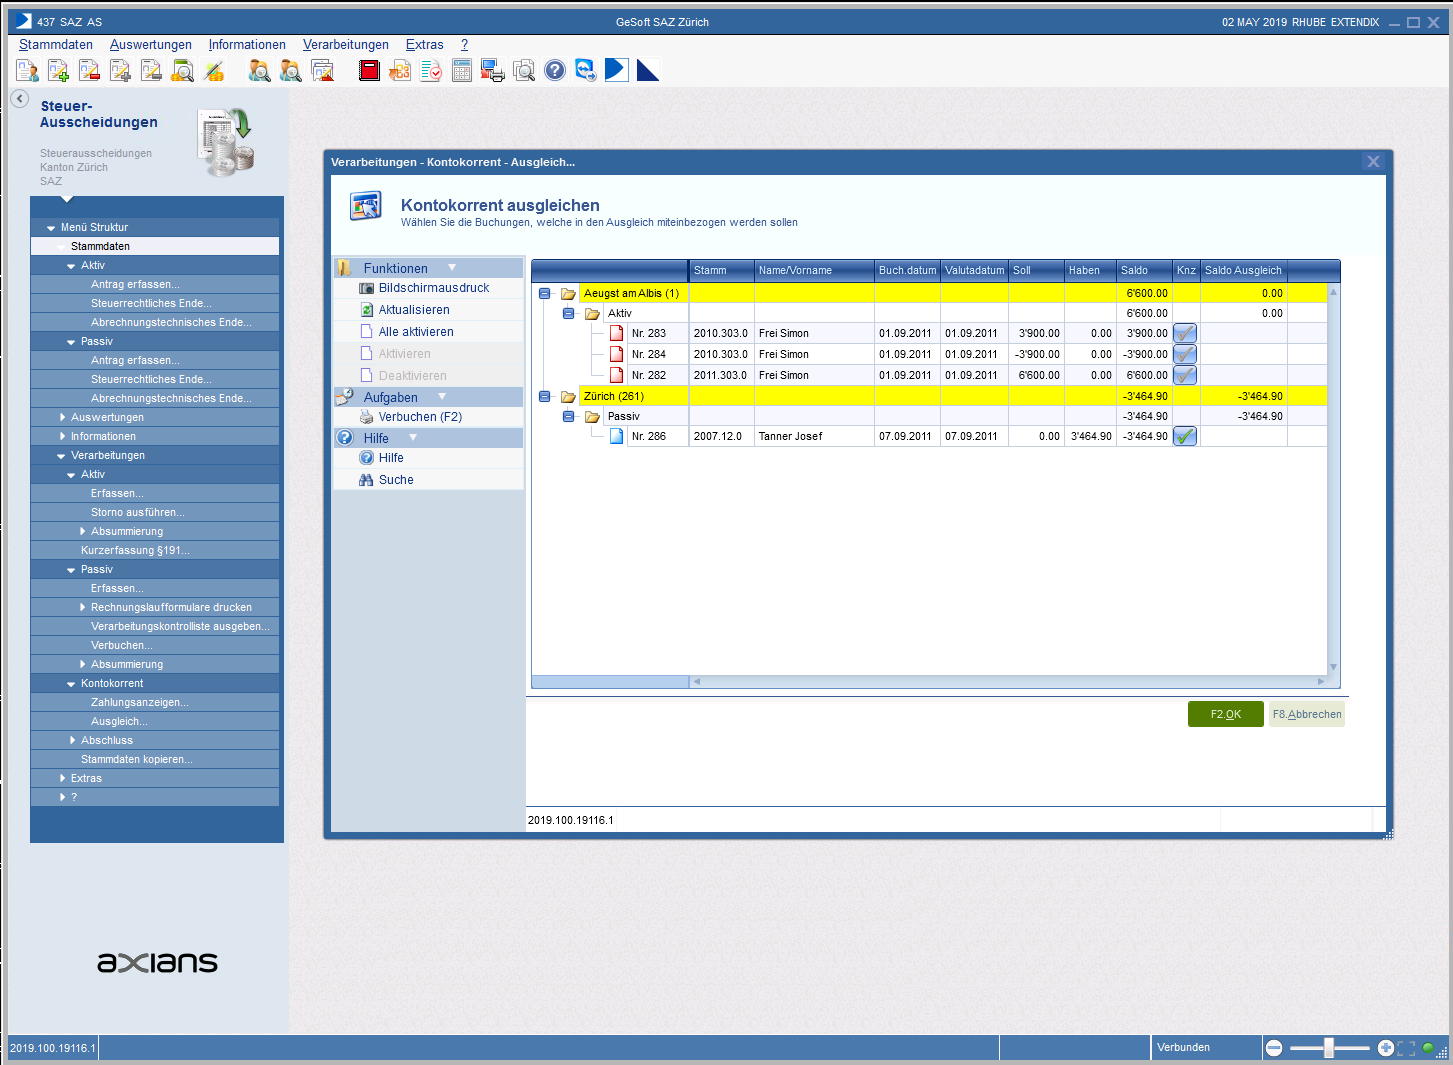Open the Informationen menu in menu bar

tap(247, 44)
